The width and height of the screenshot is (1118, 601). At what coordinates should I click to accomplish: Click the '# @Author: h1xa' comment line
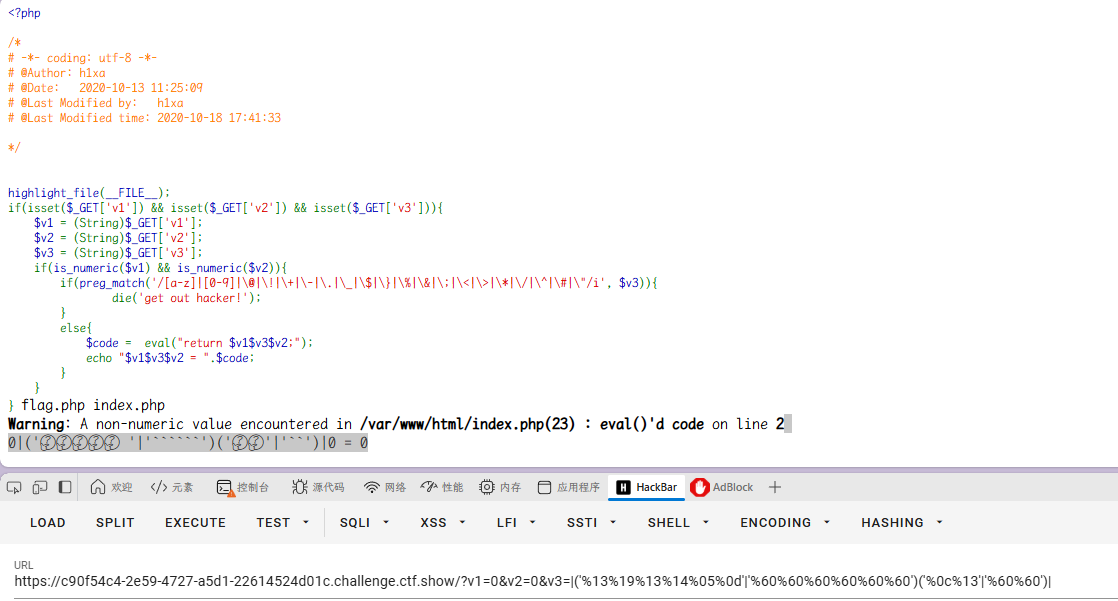coord(56,73)
